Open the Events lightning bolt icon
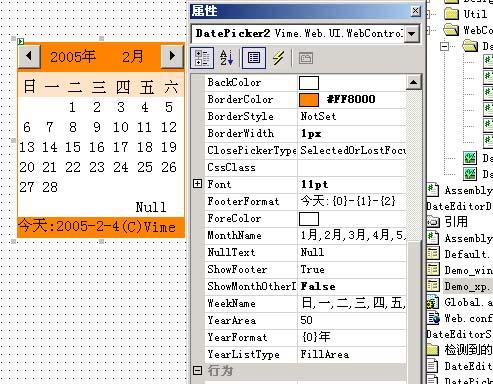This screenshot has width=493, height=384. click(x=278, y=58)
